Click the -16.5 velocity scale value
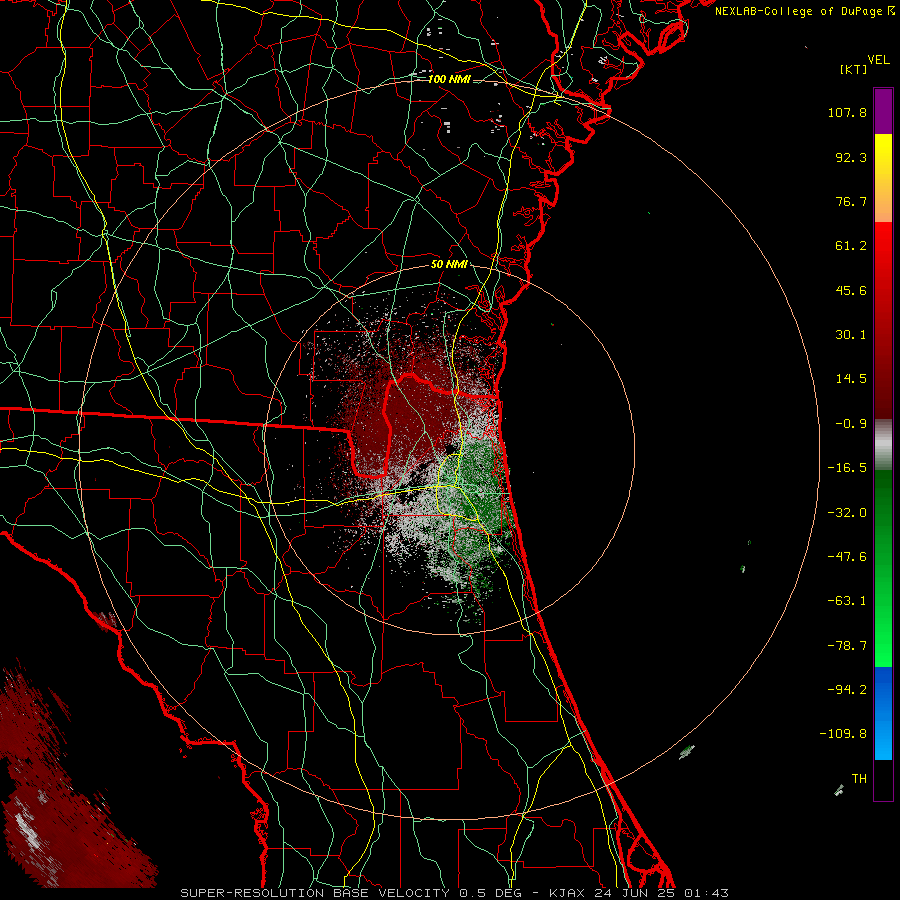900x900 pixels. (x=847, y=468)
